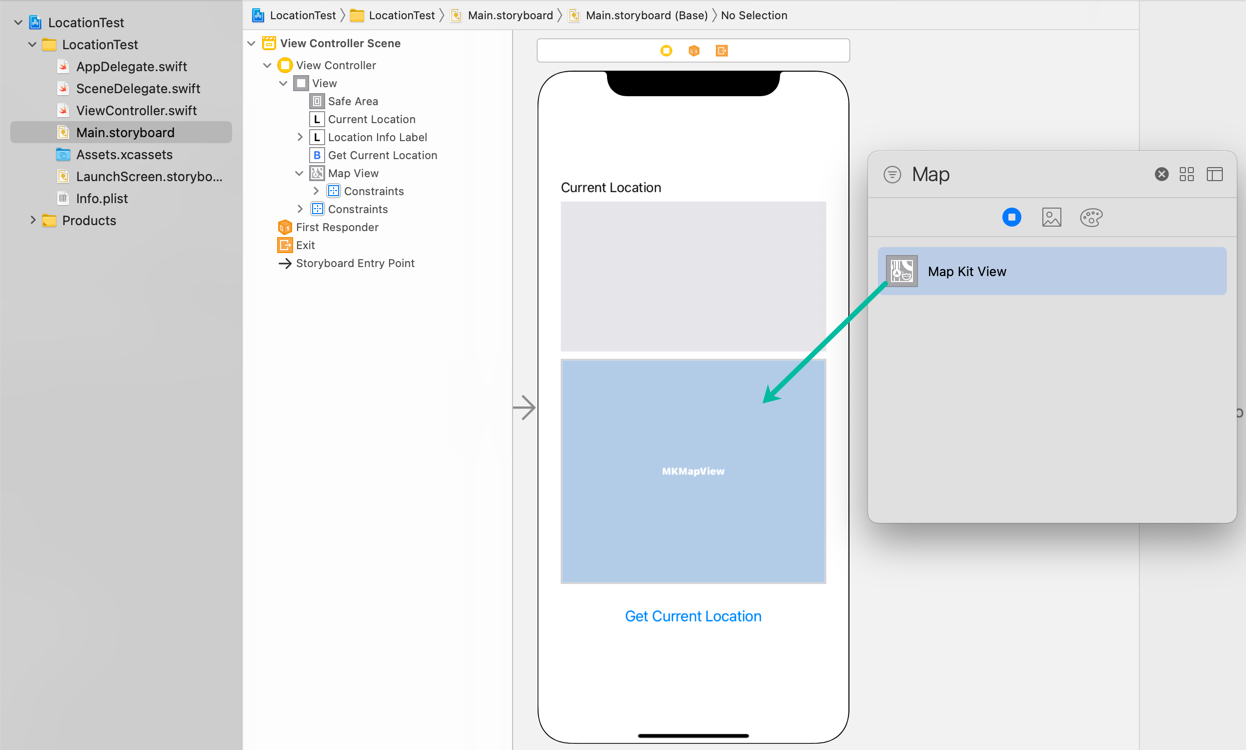Click the Exit icon in outline
The height and width of the screenshot is (750, 1246).
285,245
